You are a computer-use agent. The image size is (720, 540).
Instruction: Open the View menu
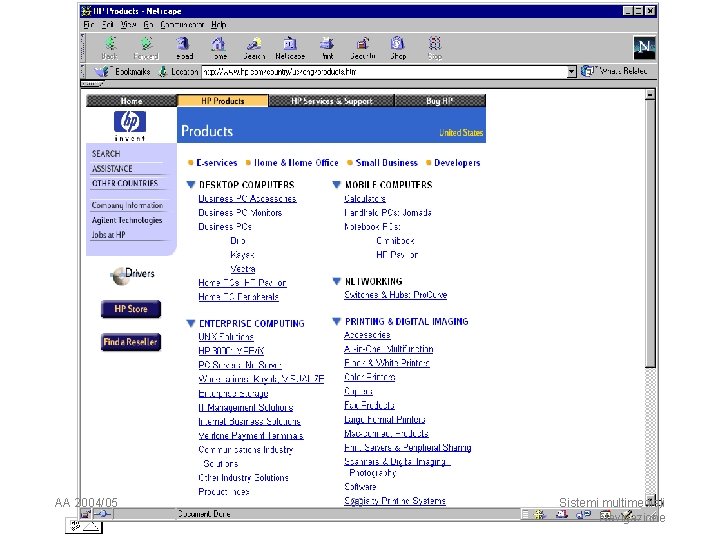point(129,25)
